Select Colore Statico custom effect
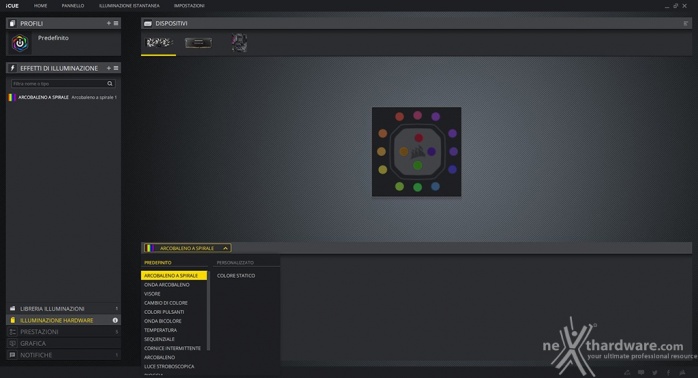 (236, 276)
